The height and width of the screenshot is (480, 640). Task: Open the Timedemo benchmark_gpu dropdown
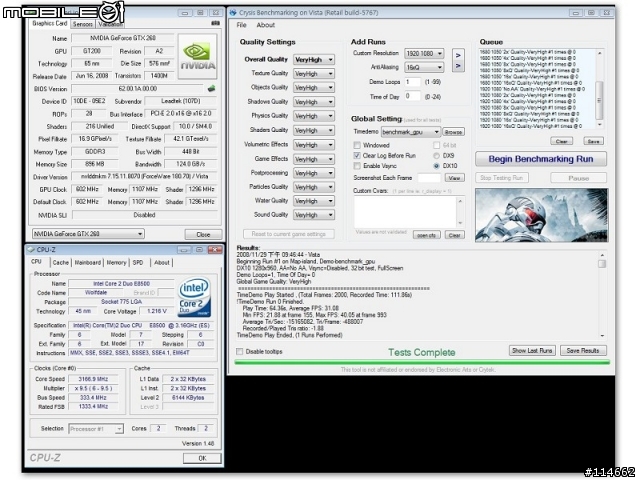[411, 132]
